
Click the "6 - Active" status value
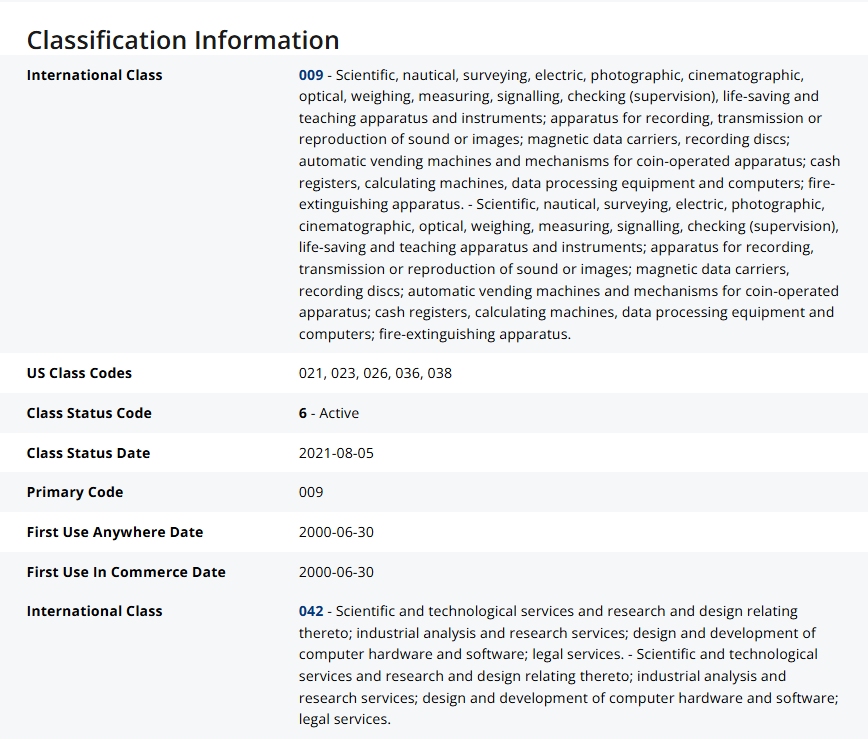click(329, 413)
